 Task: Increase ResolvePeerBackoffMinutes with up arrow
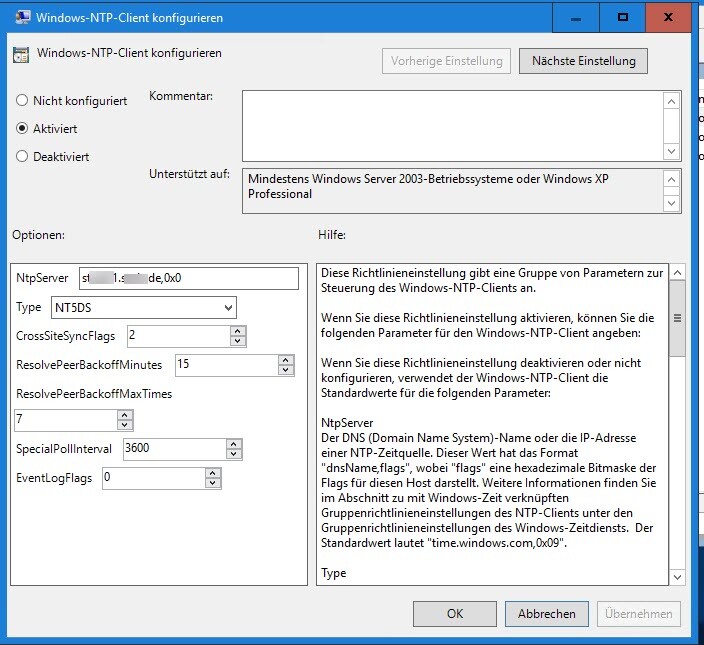tap(286, 360)
